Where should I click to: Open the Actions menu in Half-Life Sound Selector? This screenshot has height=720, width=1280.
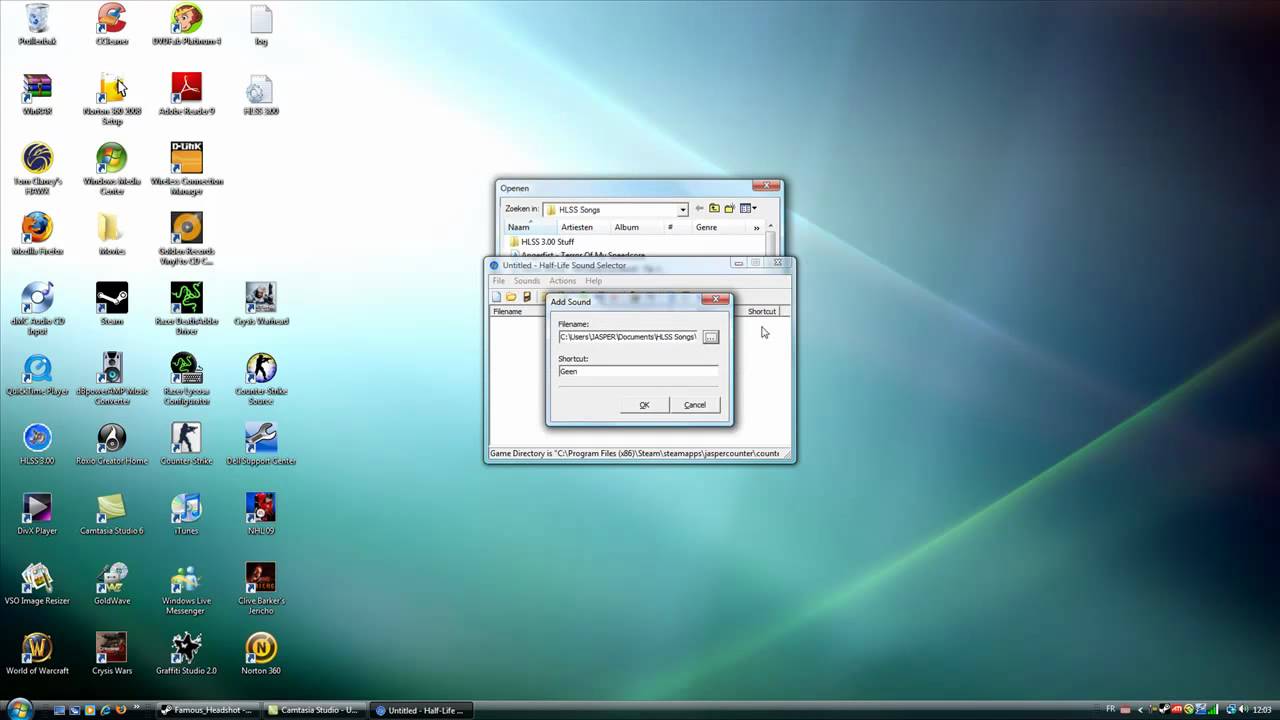pyautogui.click(x=563, y=281)
